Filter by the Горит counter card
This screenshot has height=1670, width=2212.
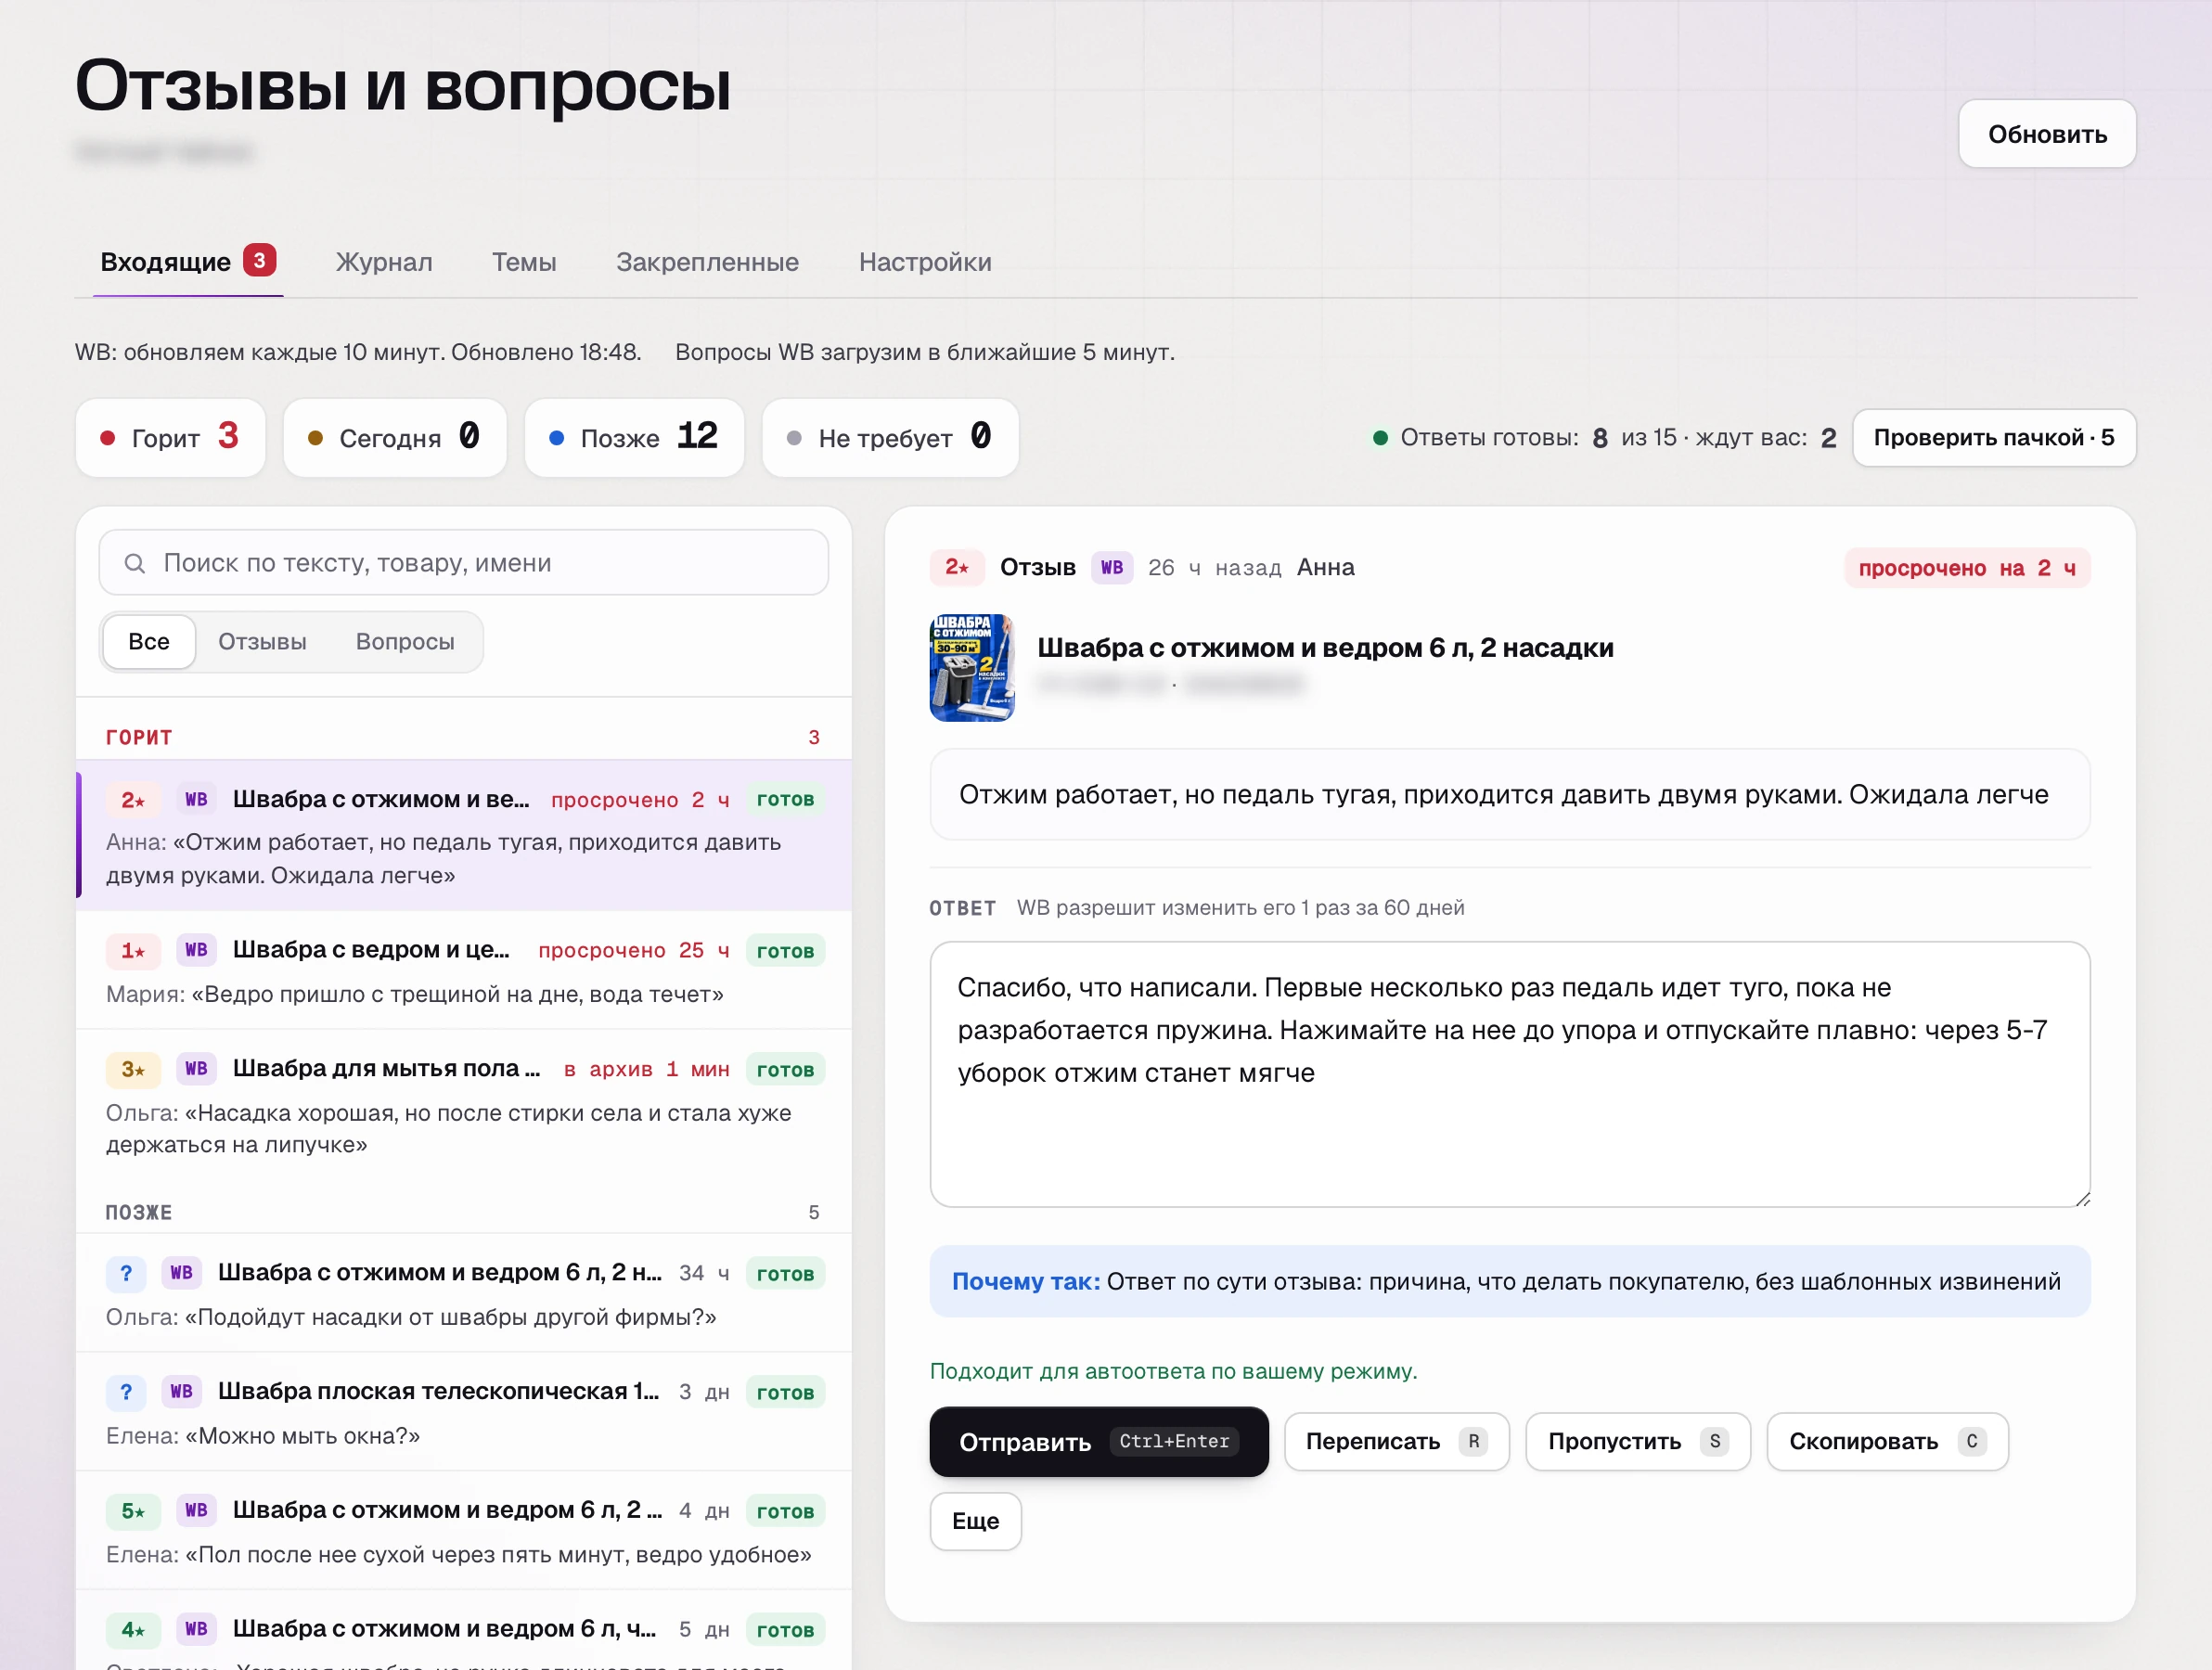coord(171,437)
